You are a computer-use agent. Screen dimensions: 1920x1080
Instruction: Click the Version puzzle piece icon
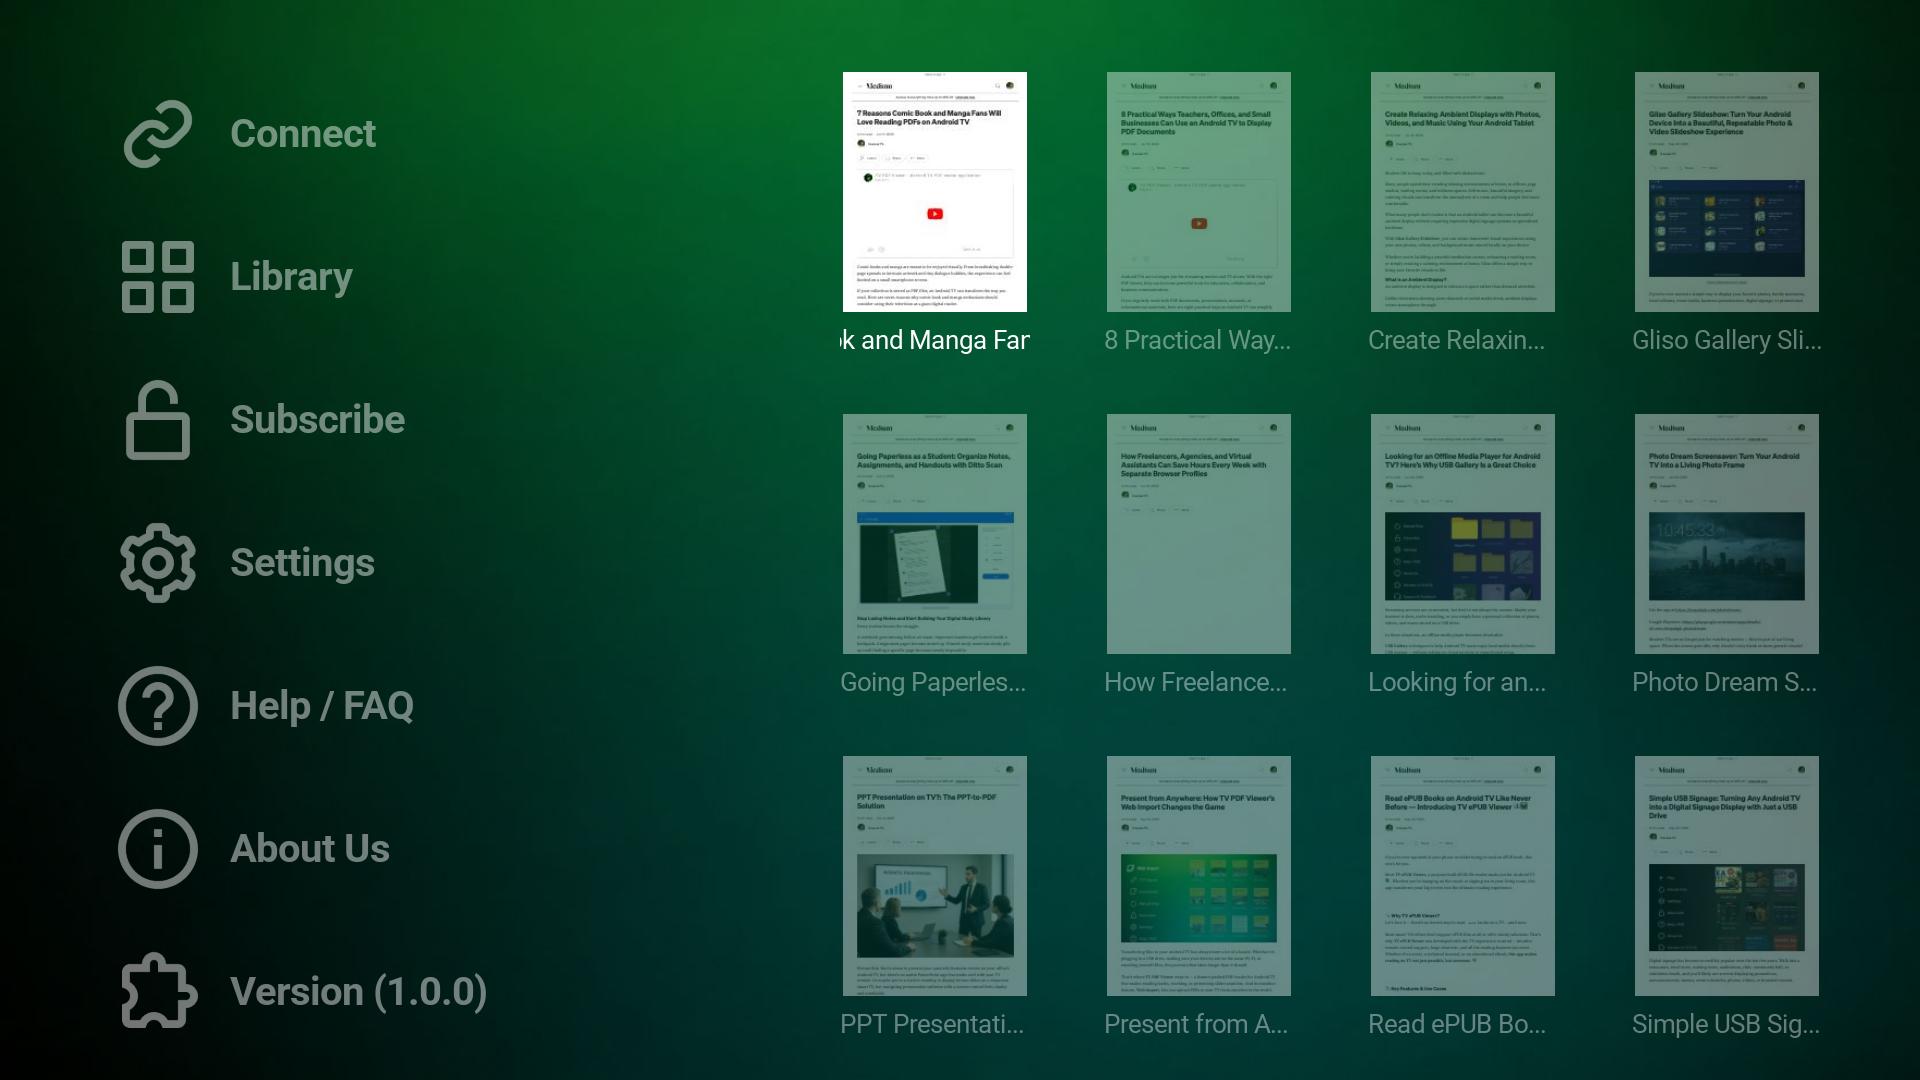158,991
